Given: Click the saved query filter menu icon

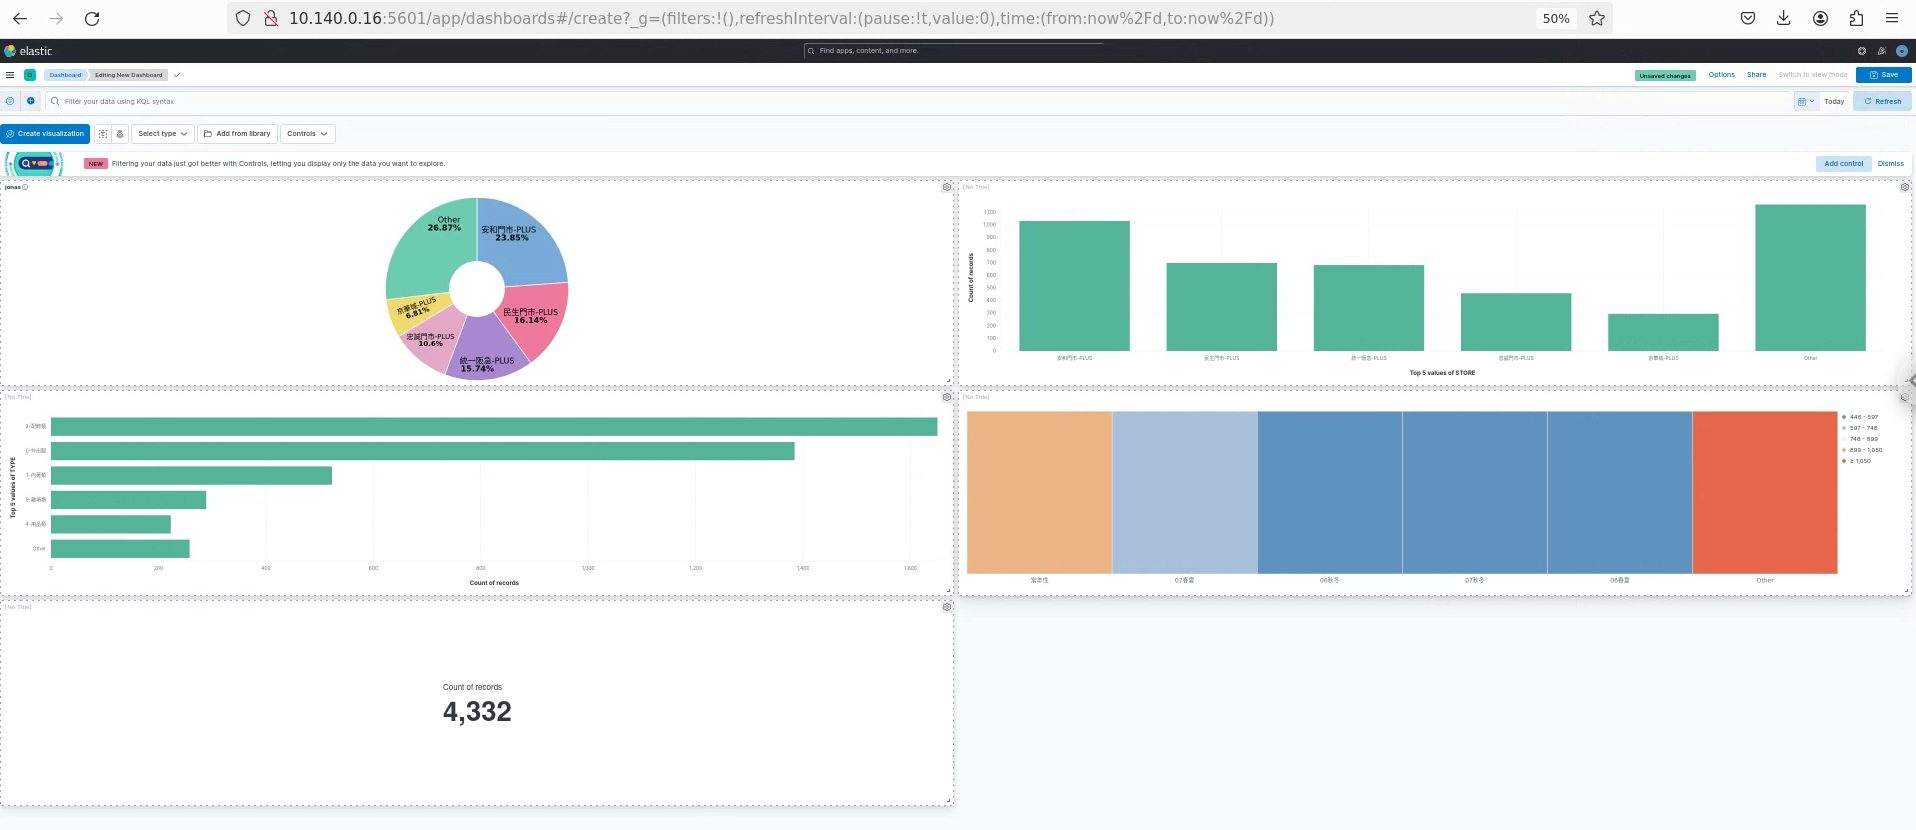Looking at the screenshot, I should 10,101.
